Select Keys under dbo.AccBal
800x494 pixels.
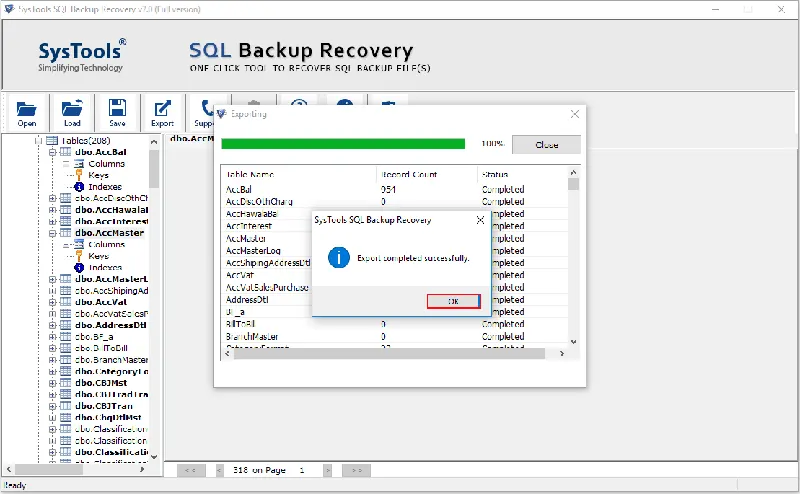tap(98, 175)
